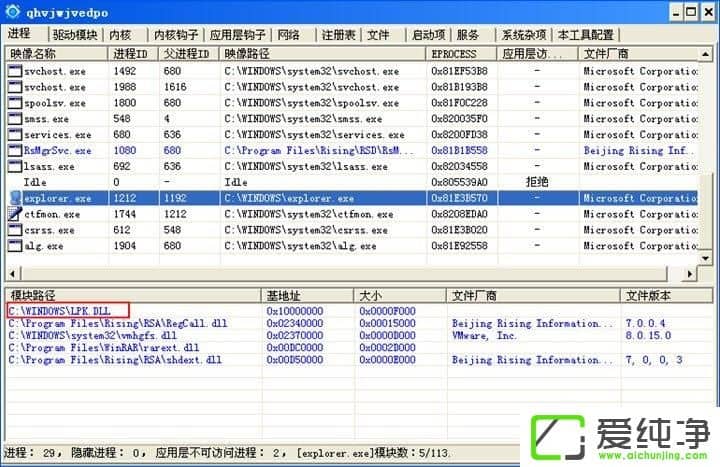Click the process list horizontal scrollbar left arrow

pyautogui.click(x=12, y=274)
